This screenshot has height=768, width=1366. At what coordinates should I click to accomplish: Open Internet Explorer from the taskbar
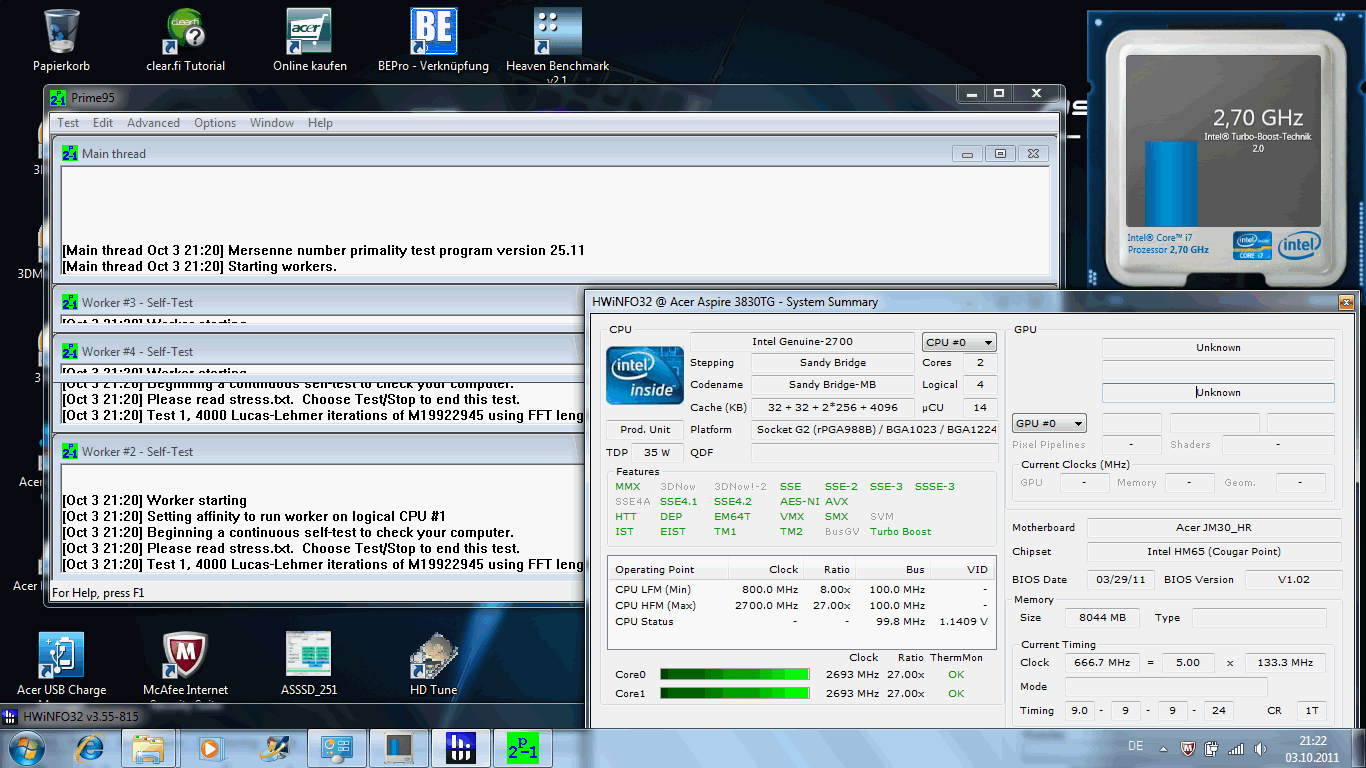[x=90, y=748]
